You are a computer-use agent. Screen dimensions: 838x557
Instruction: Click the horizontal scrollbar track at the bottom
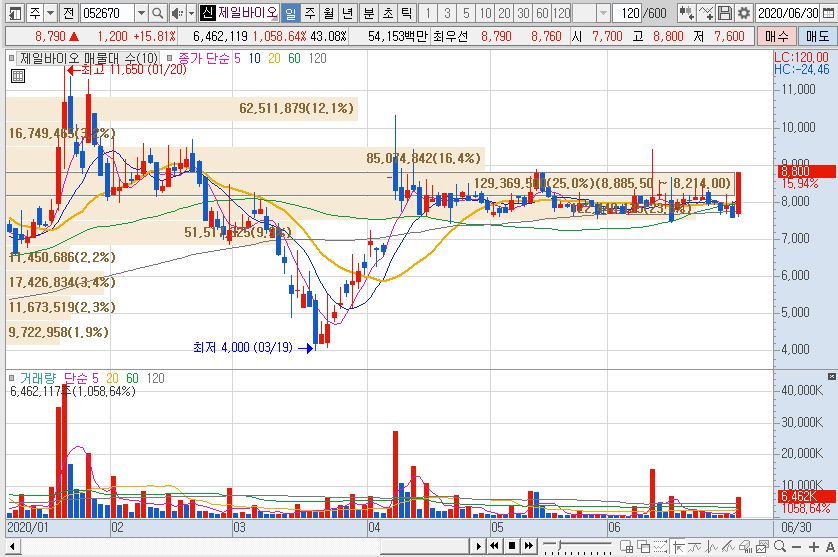(243, 547)
